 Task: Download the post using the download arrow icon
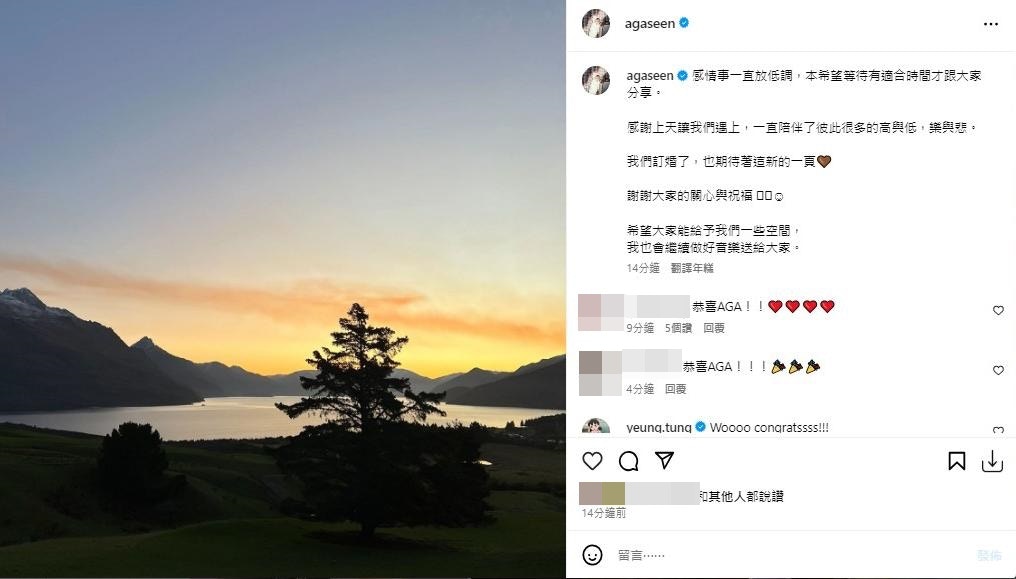click(992, 461)
